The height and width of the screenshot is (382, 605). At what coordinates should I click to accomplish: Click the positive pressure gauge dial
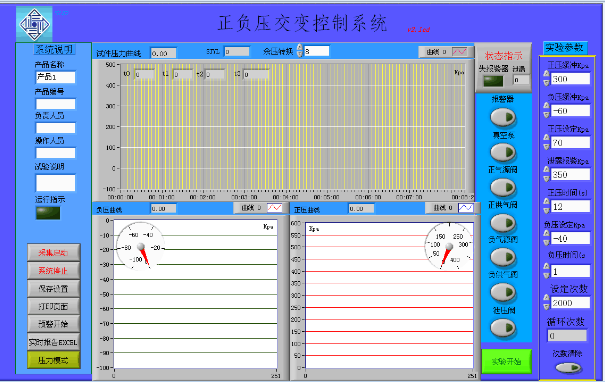coord(449,246)
